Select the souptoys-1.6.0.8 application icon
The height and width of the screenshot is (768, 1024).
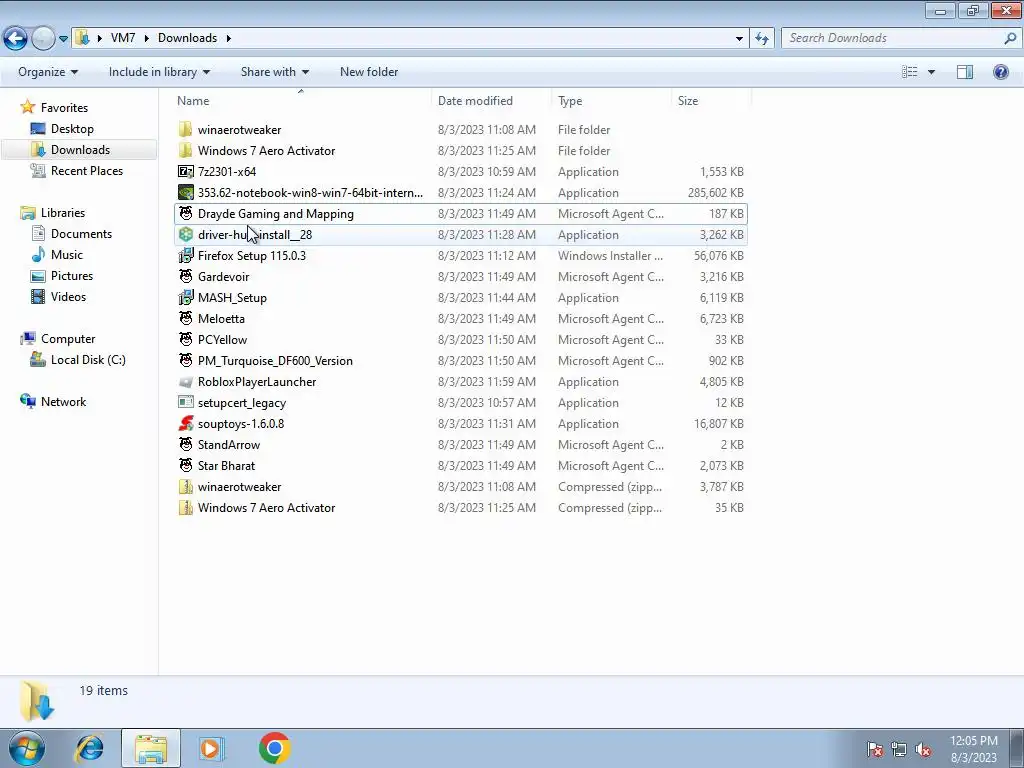[x=185, y=424]
